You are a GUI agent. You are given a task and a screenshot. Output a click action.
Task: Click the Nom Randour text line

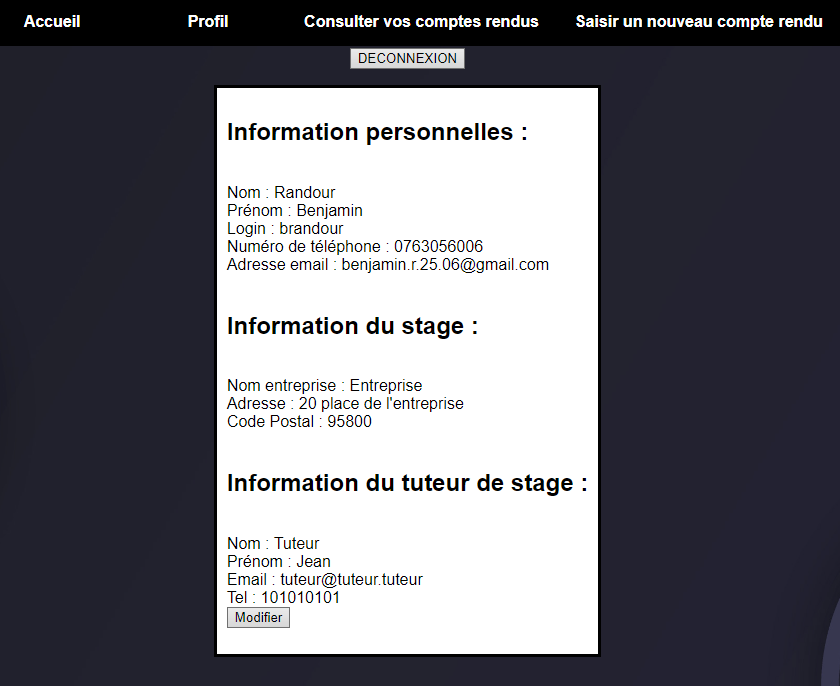click(x=281, y=193)
